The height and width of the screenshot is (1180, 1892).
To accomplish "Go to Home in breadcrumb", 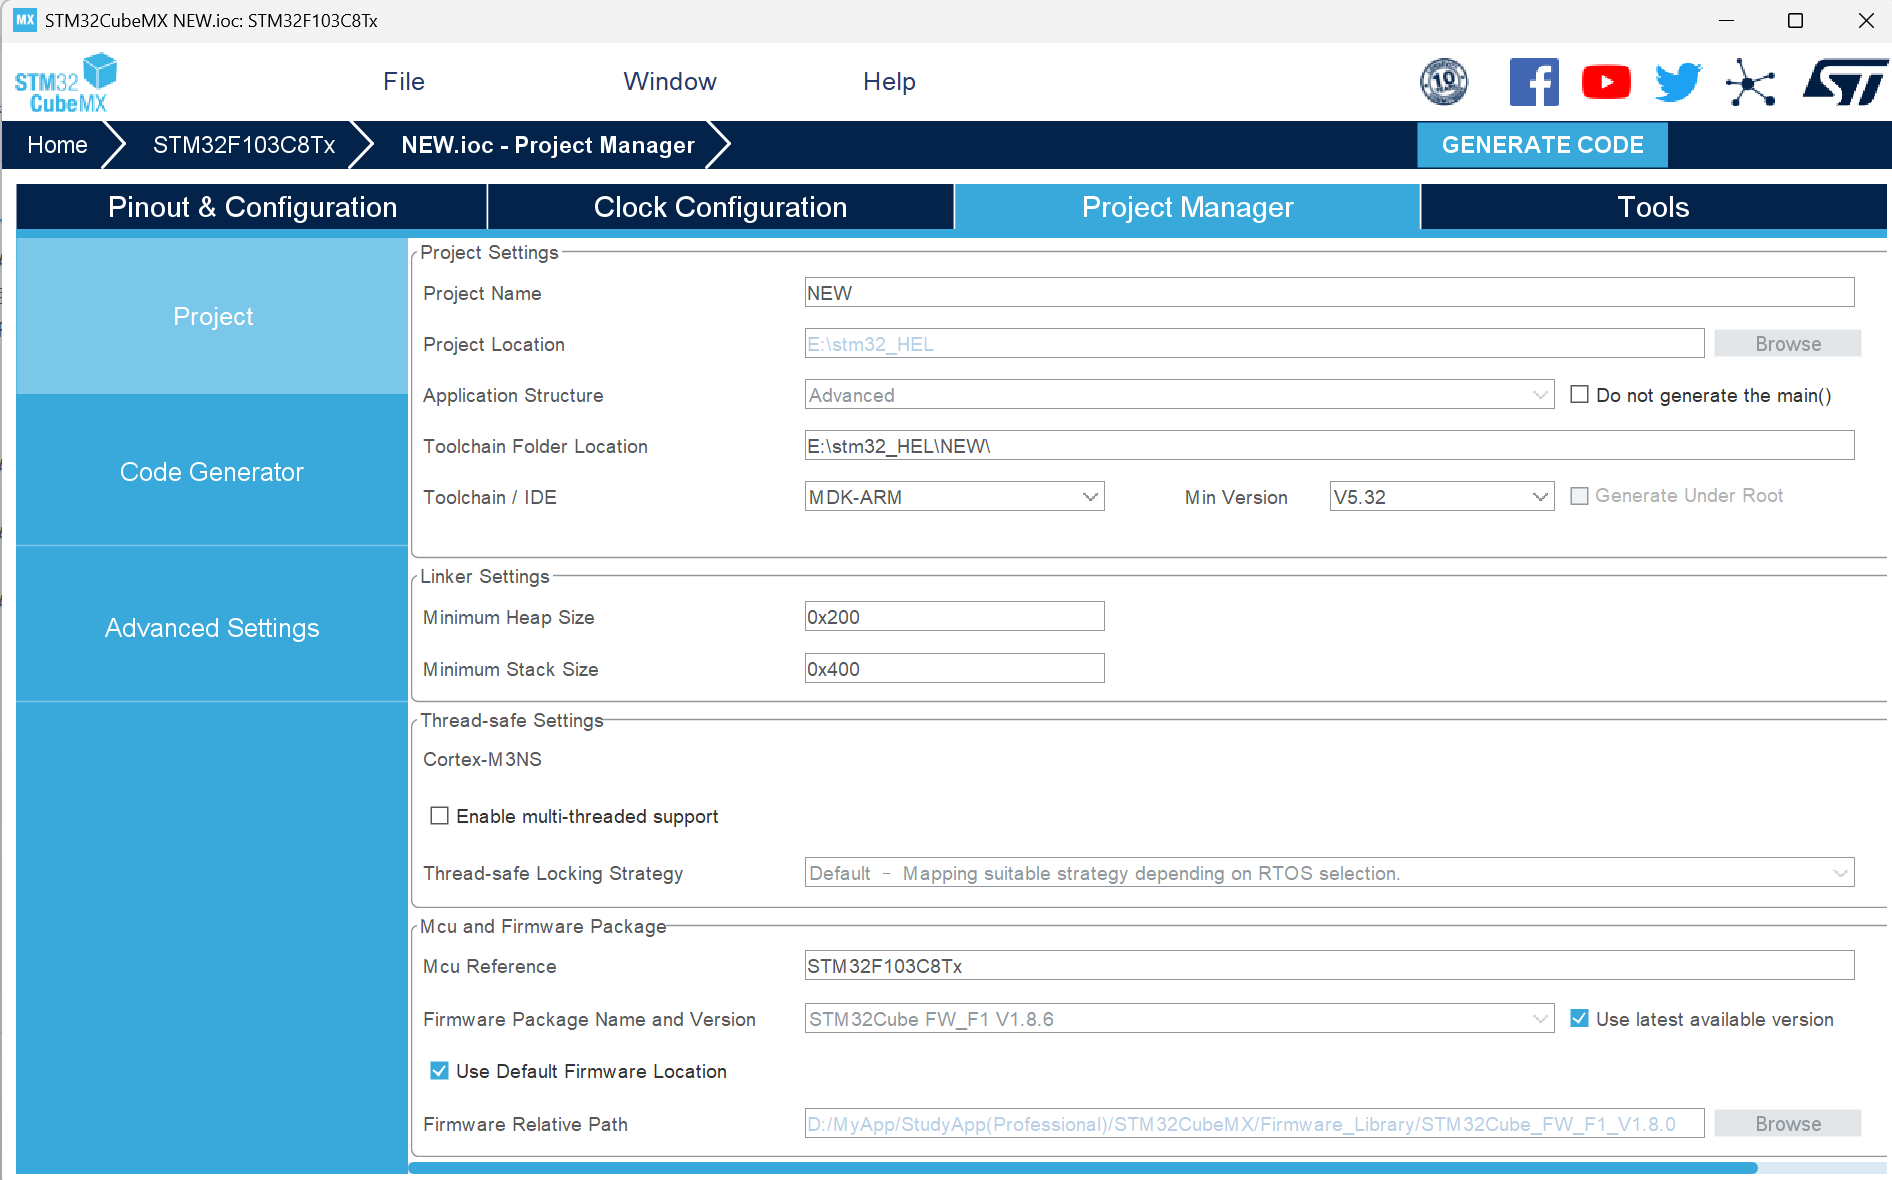I will pos(57,145).
